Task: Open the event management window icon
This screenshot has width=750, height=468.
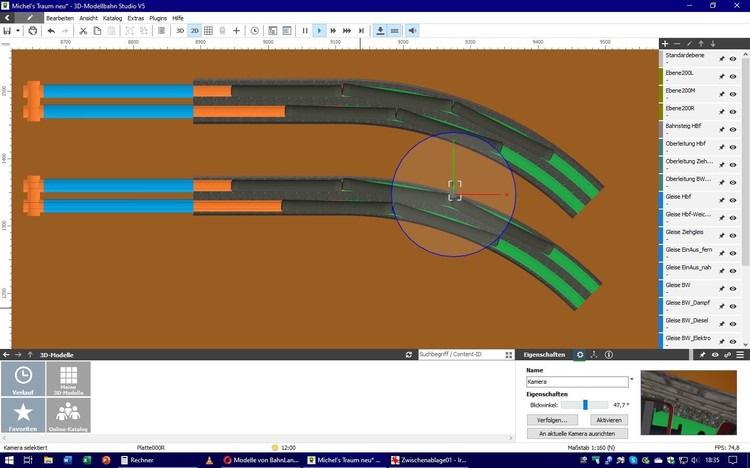Action: click(287, 31)
